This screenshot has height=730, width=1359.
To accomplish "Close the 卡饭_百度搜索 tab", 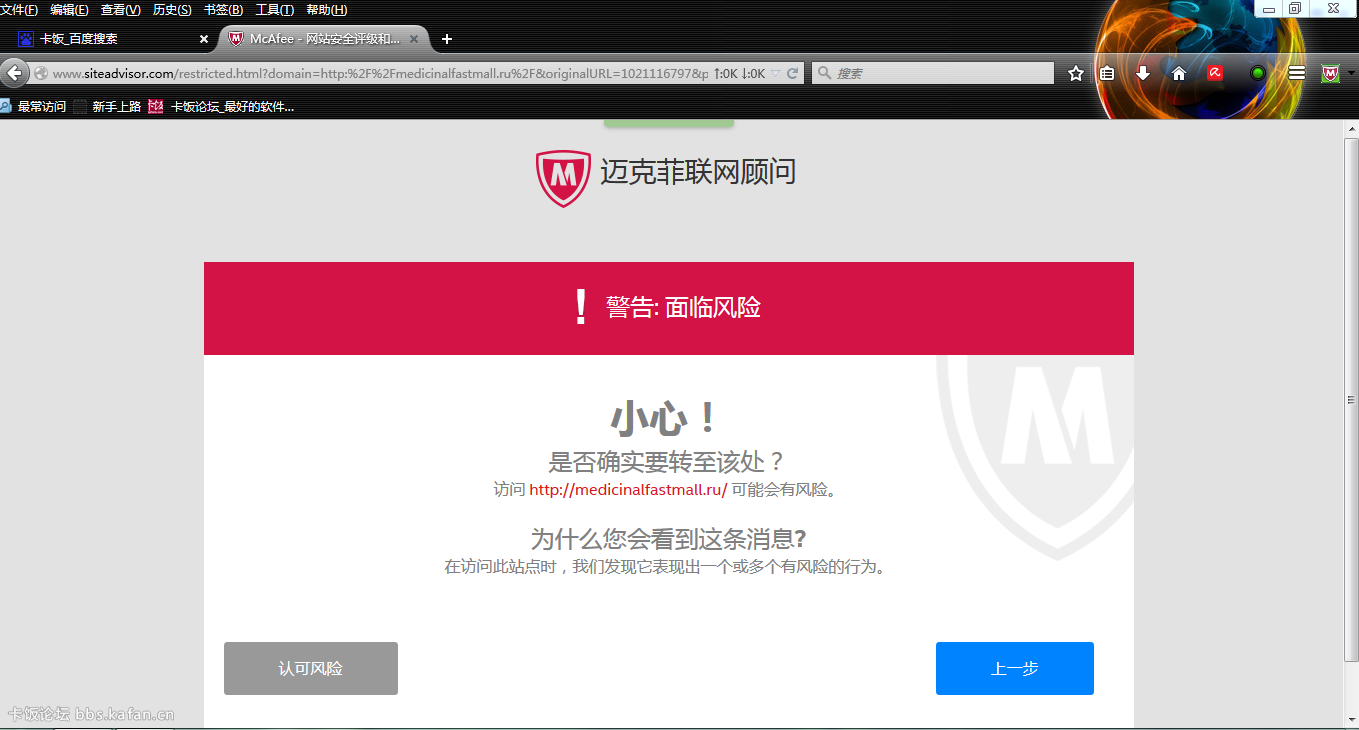I will (x=204, y=39).
